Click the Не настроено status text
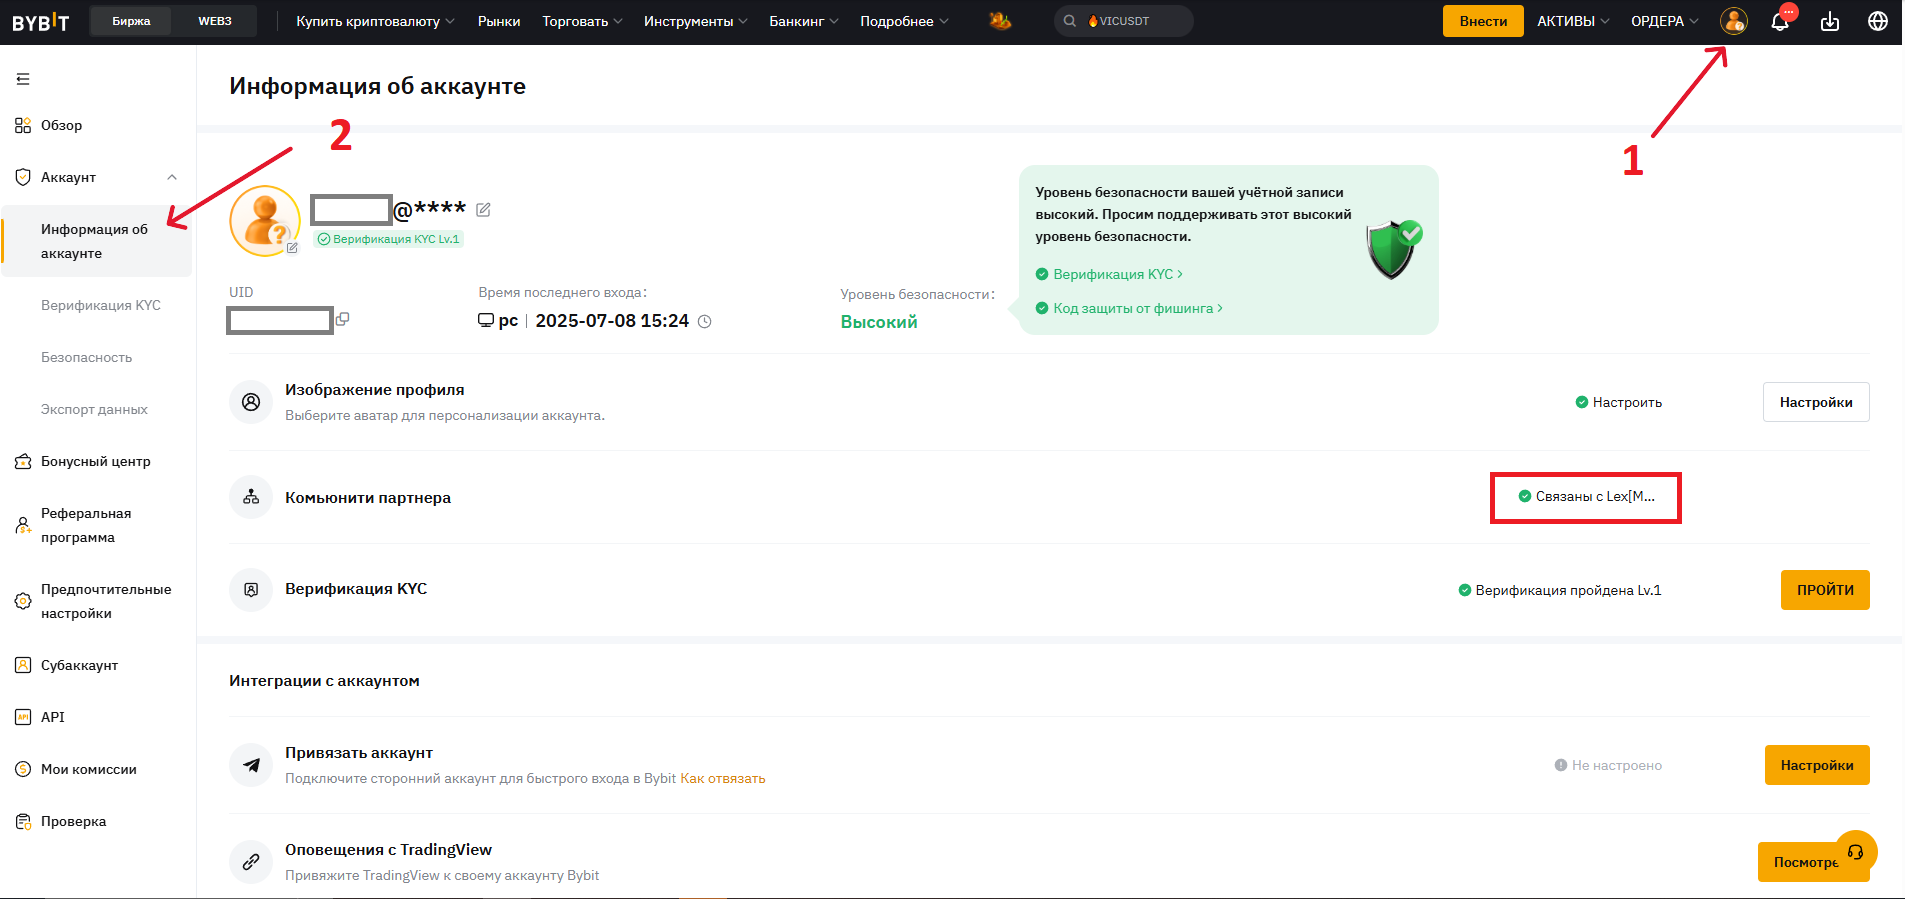The image size is (1905, 899). [x=1608, y=765]
